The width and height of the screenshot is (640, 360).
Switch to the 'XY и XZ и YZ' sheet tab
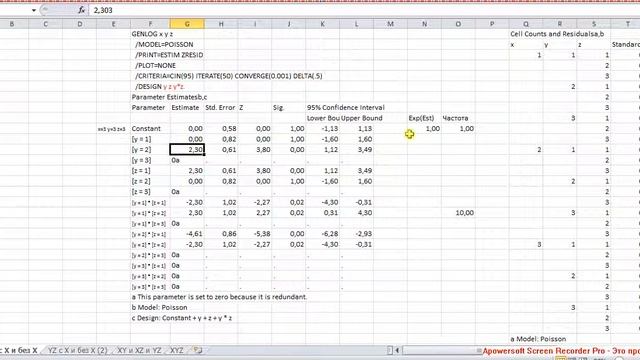click(139, 350)
